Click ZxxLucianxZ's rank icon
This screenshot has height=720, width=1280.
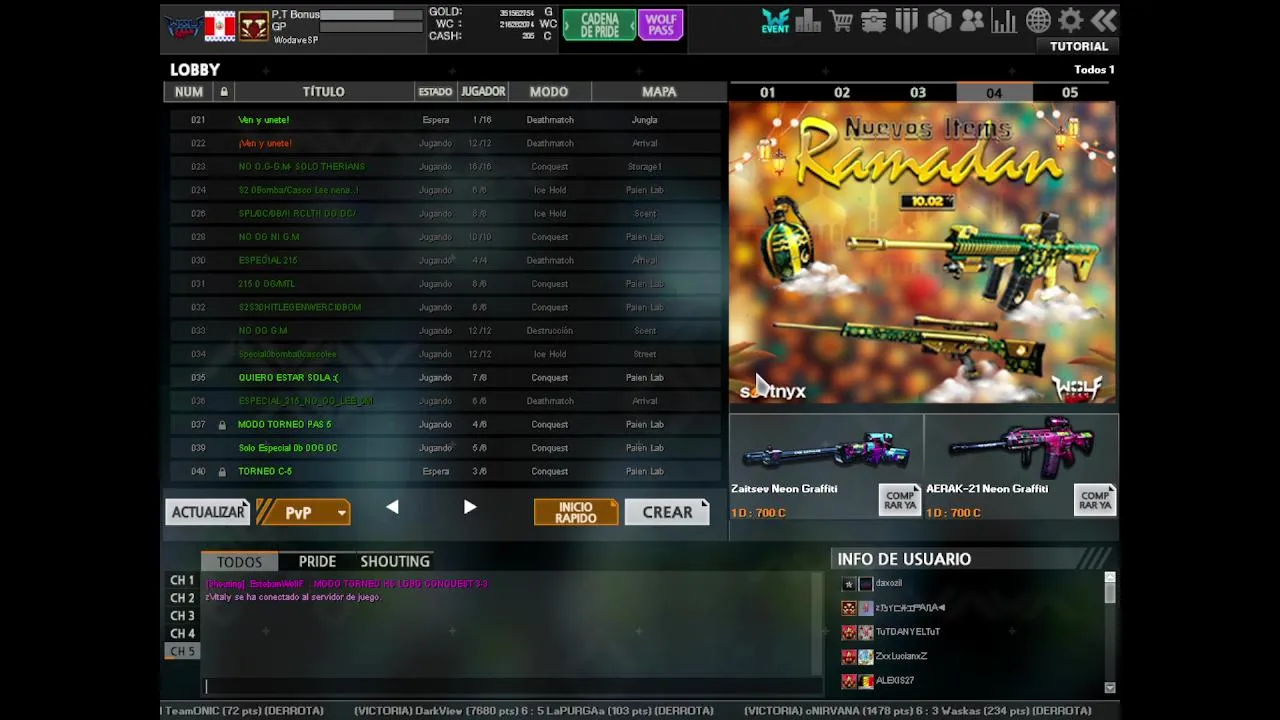click(849, 657)
